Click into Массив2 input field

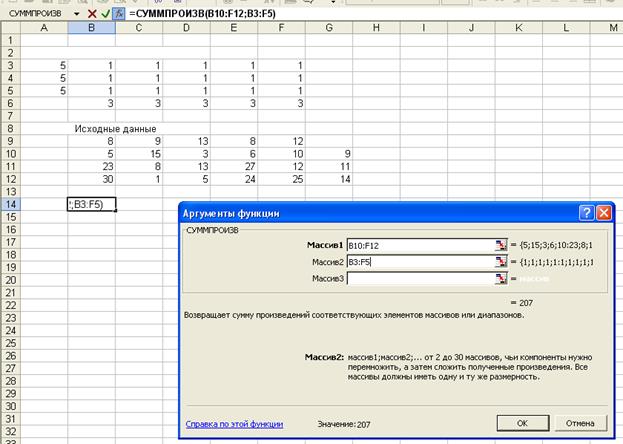(420, 262)
